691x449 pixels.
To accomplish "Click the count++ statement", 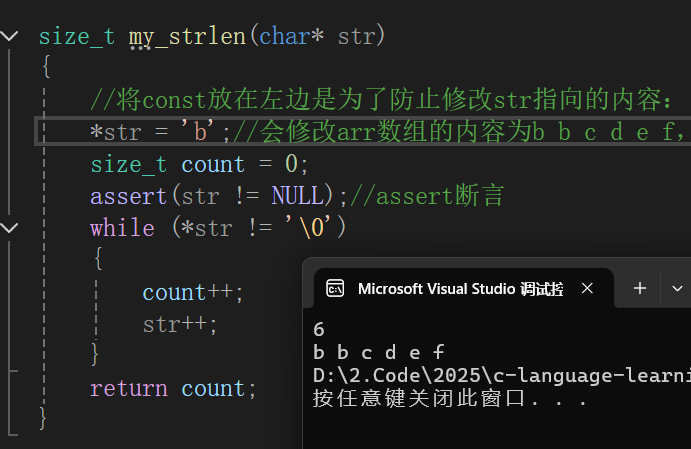I will [x=193, y=293].
